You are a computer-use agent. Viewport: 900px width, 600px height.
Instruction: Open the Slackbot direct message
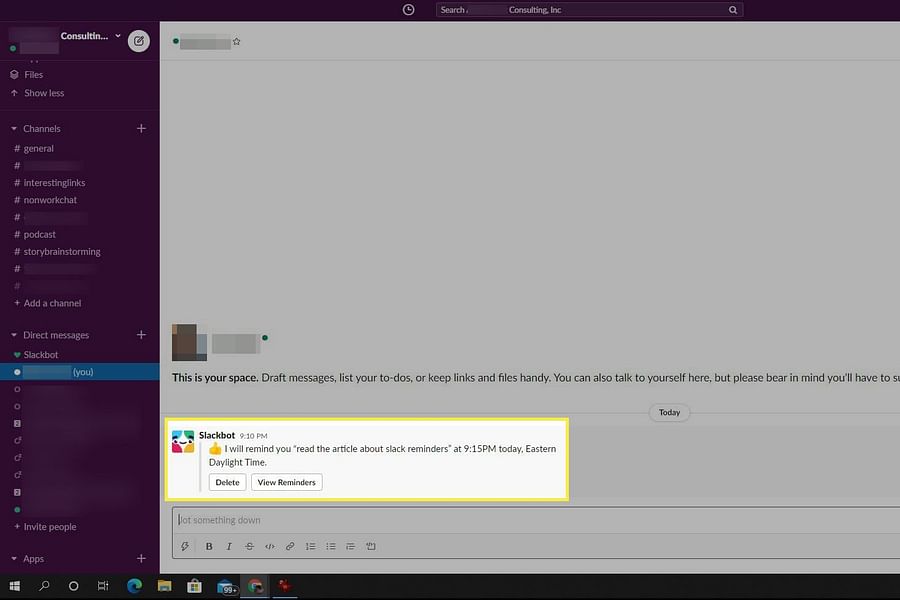click(x=41, y=355)
